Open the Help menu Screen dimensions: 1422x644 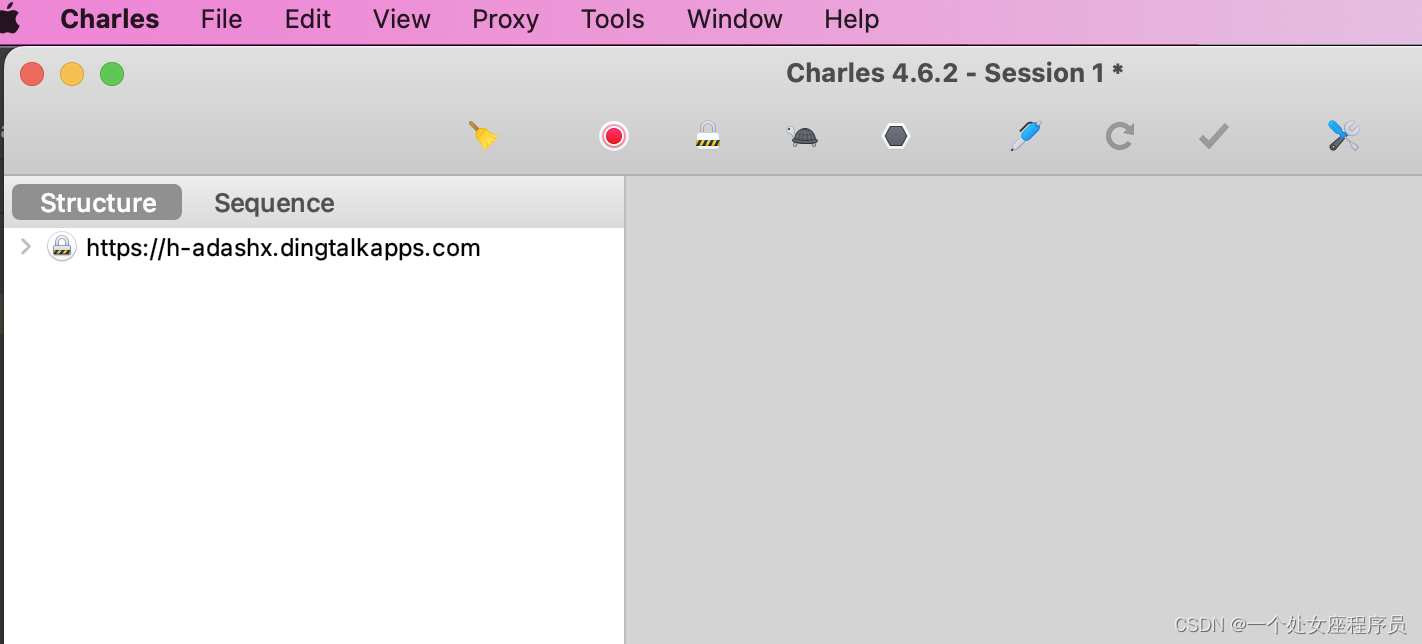pos(852,19)
